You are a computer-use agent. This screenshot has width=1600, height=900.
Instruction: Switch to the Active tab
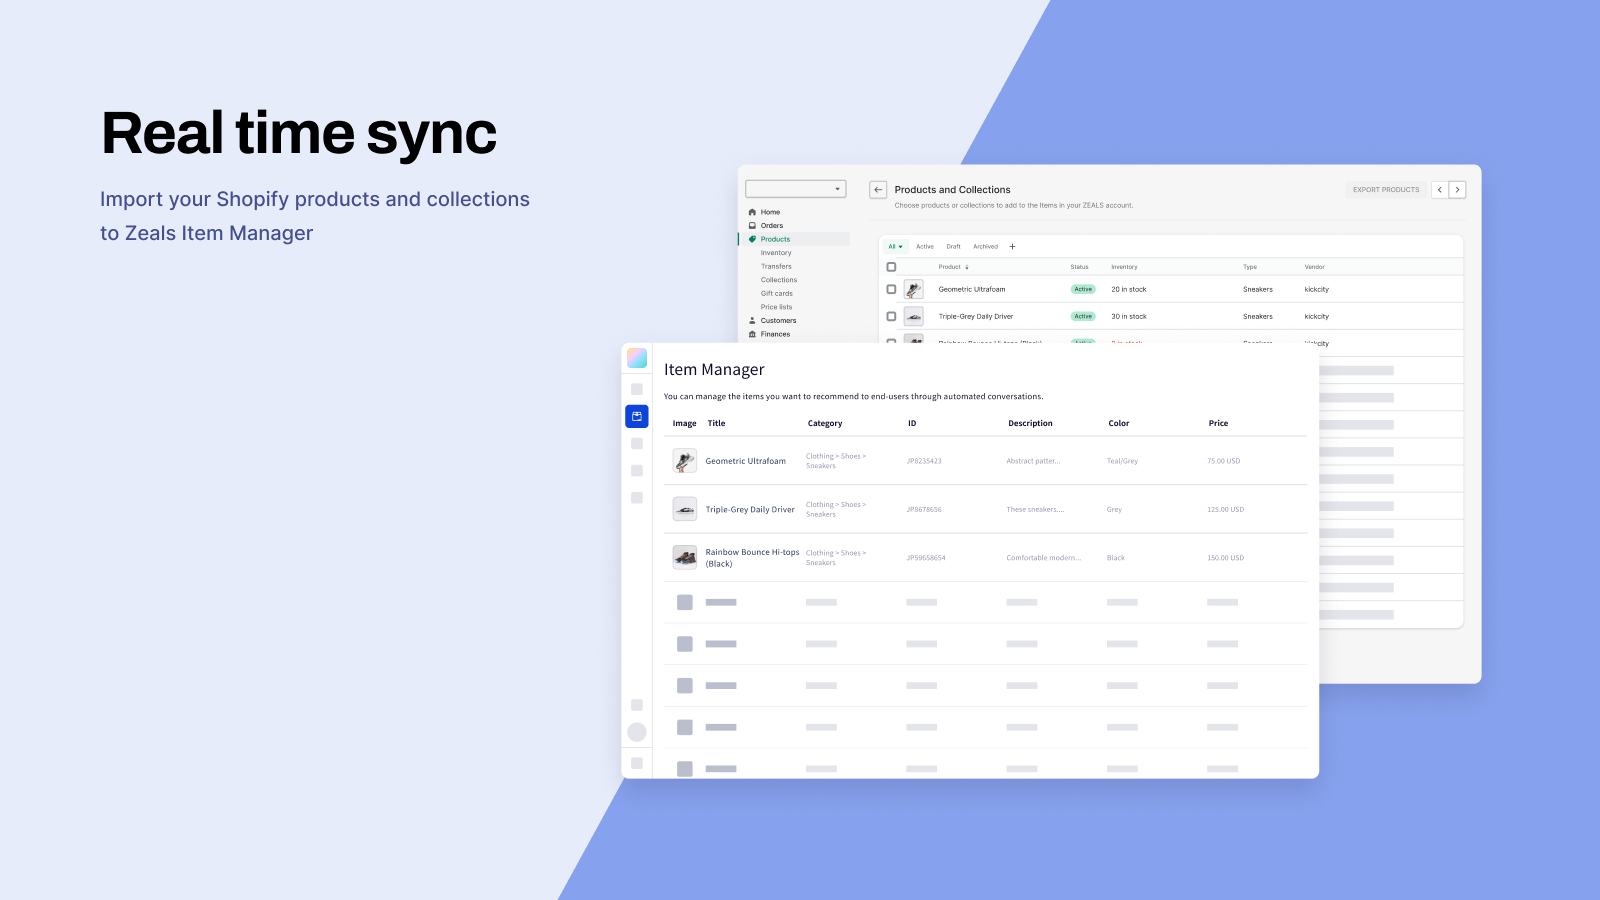[x=925, y=246]
